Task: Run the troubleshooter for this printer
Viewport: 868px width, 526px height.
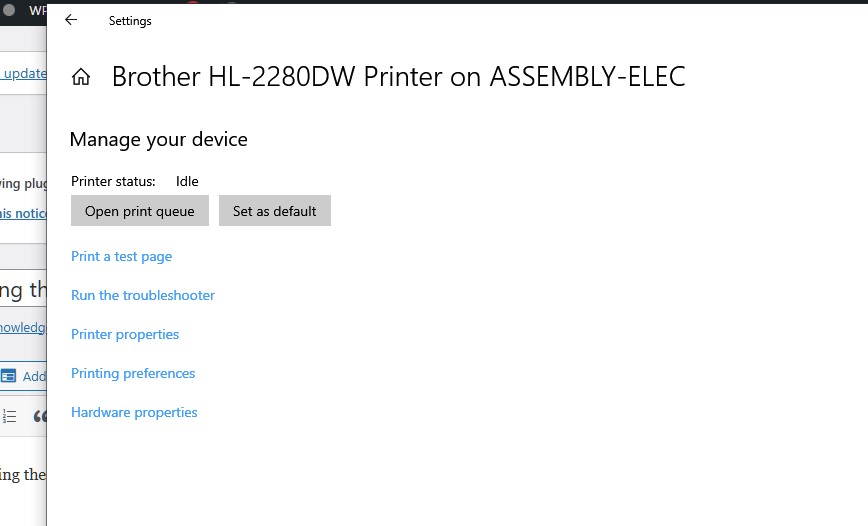Action: click(x=143, y=295)
